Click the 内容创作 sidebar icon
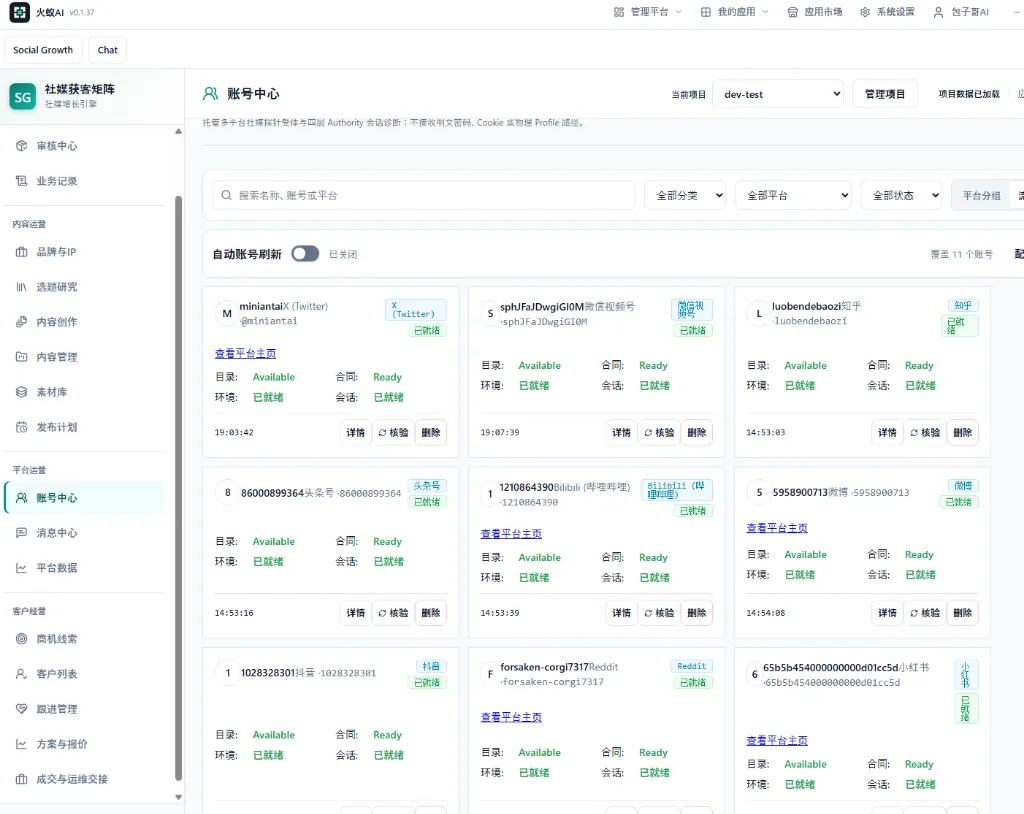Viewport: 1024px width, 814px height. [22, 321]
